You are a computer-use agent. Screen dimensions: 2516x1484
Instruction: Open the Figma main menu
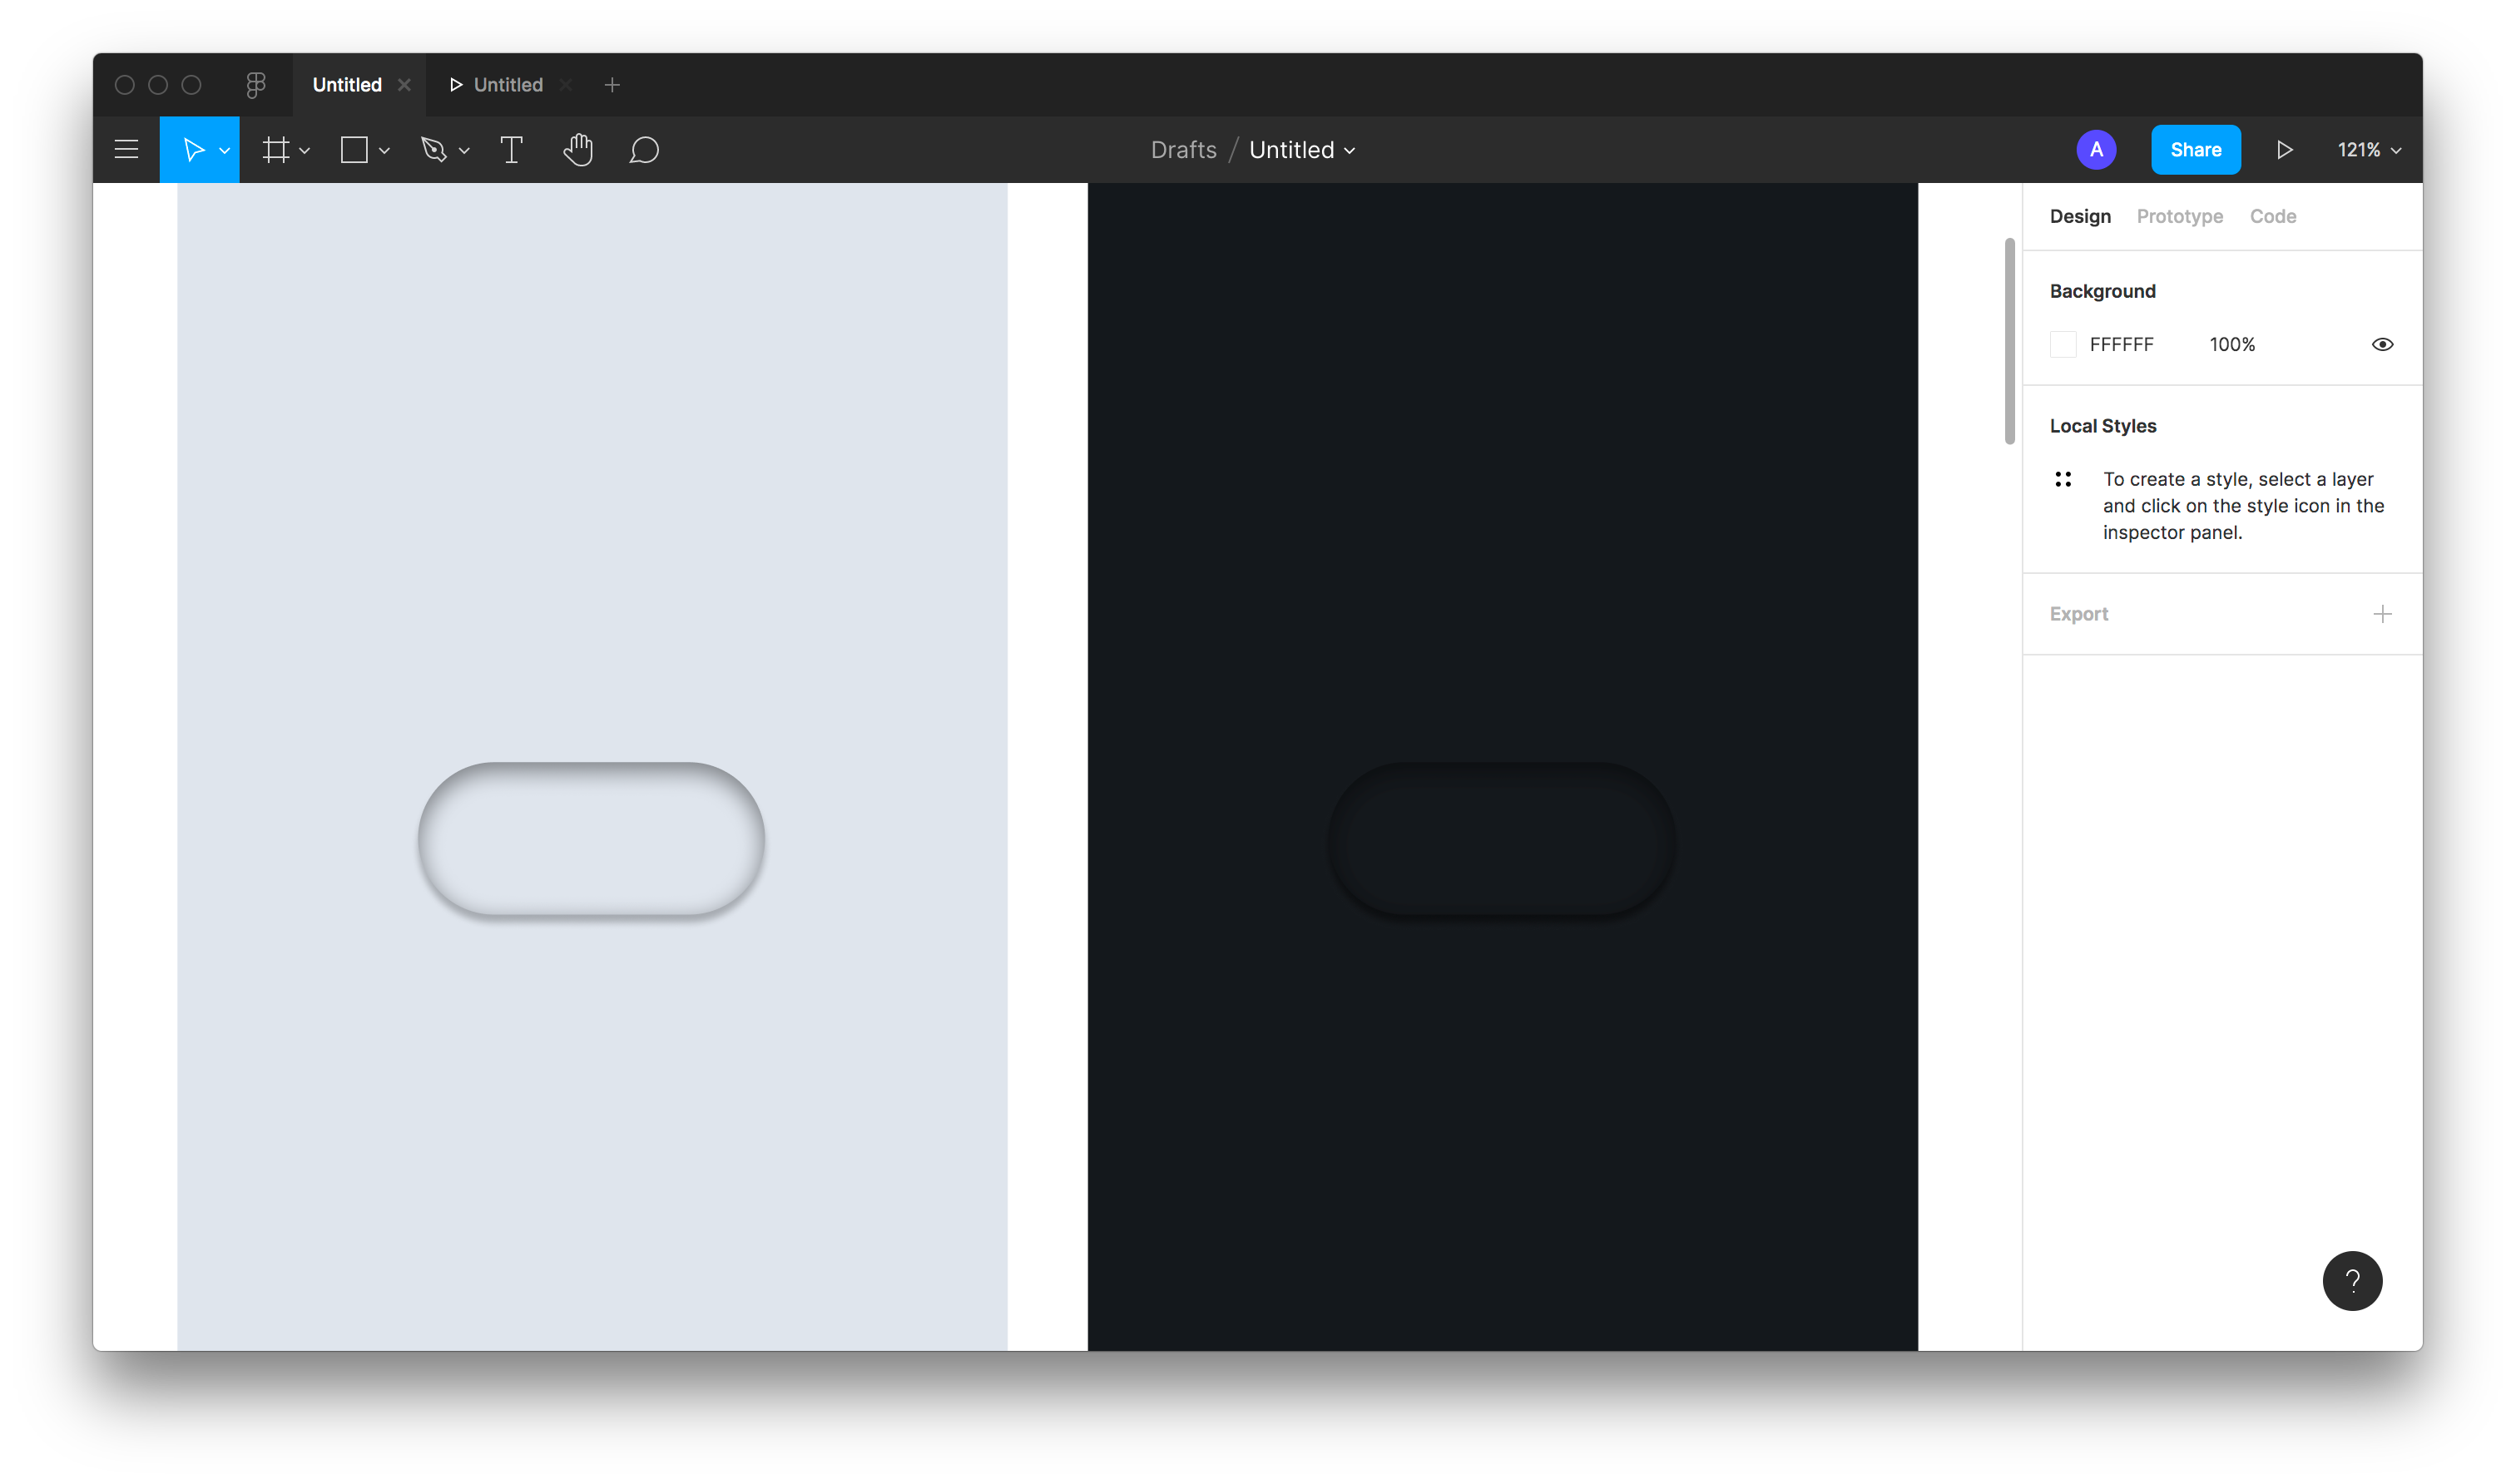126,149
